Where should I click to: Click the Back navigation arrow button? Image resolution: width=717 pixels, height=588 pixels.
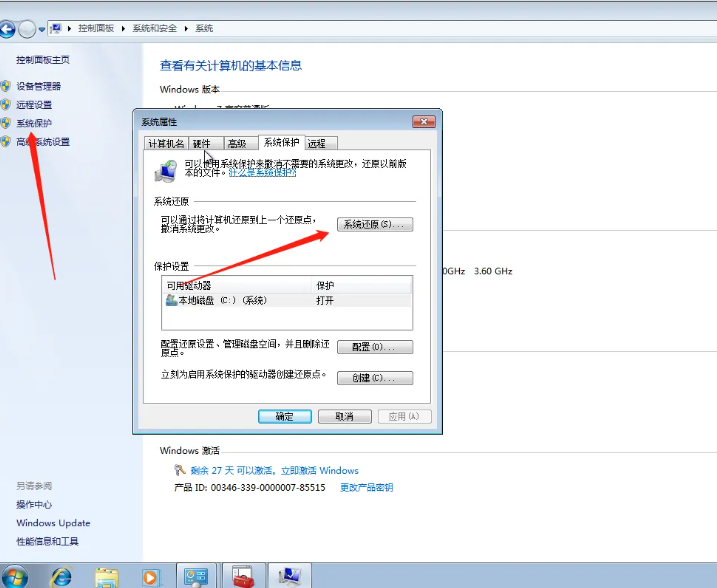point(9,28)
